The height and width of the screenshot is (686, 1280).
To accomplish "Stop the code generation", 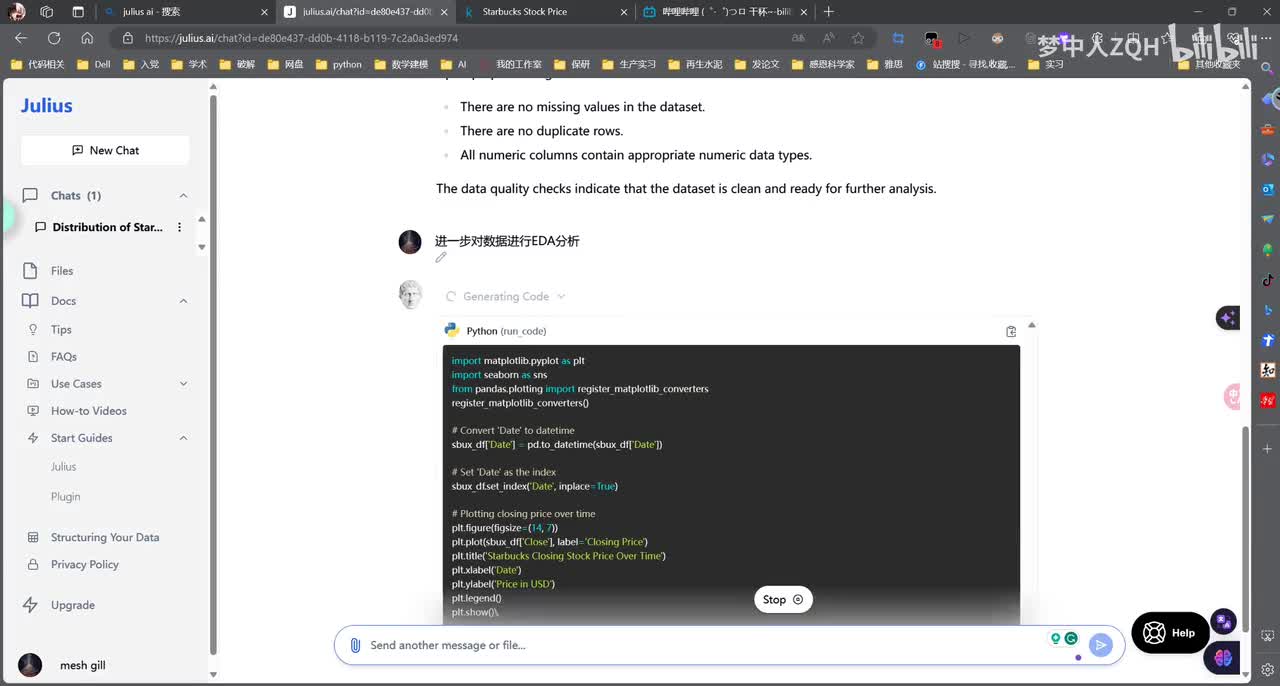I will coord(783,600).
